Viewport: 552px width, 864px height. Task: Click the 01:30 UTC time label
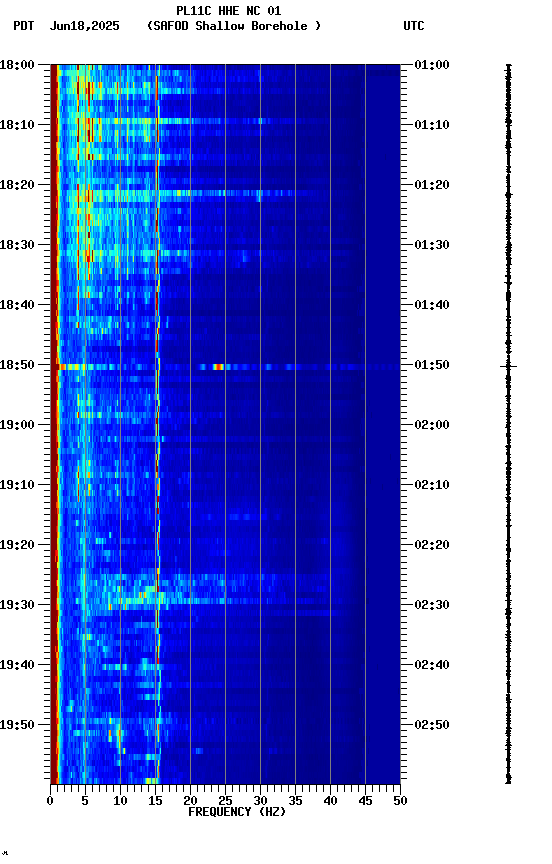click(432, 245)
